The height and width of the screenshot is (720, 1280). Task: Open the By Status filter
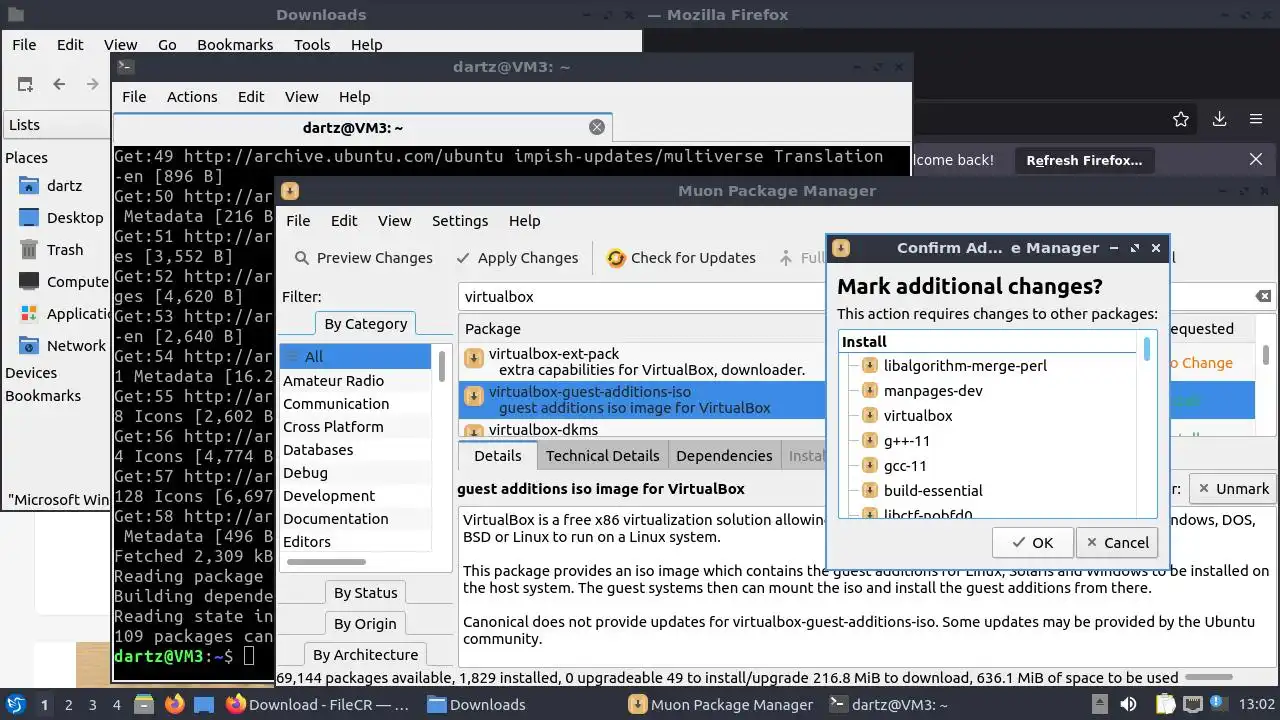[x=365, y=593]
